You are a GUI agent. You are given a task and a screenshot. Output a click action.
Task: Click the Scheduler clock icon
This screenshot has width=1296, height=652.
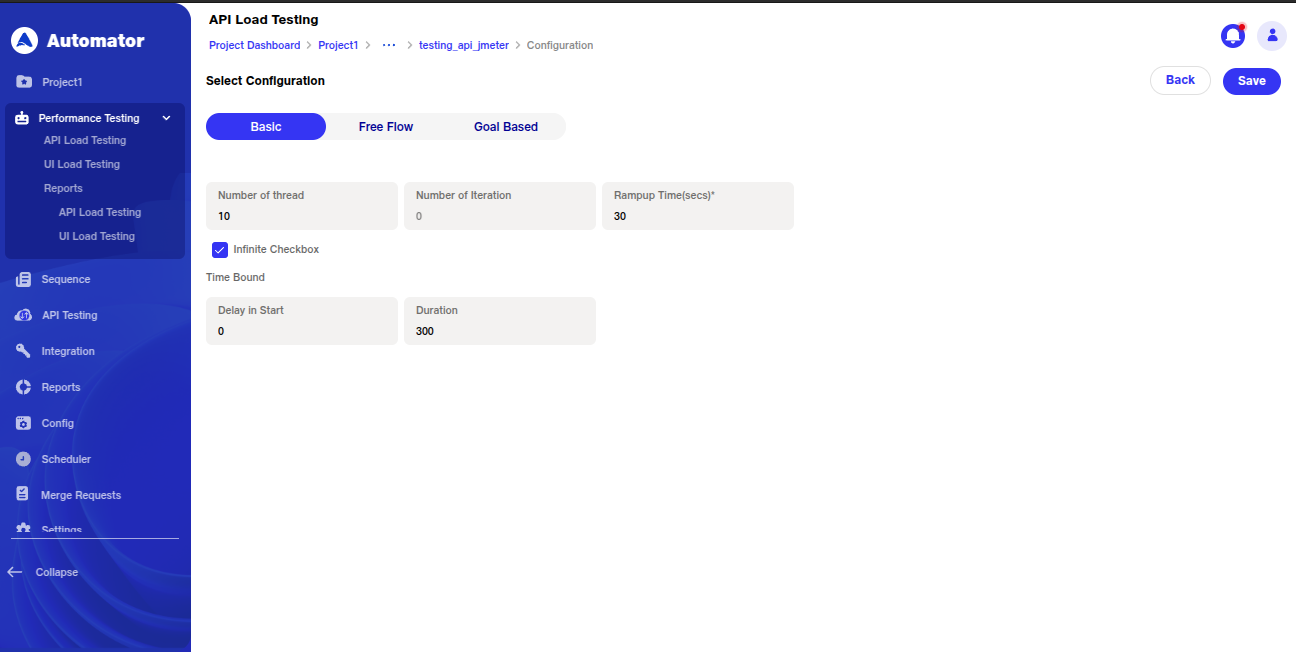[x=24, y=459]
